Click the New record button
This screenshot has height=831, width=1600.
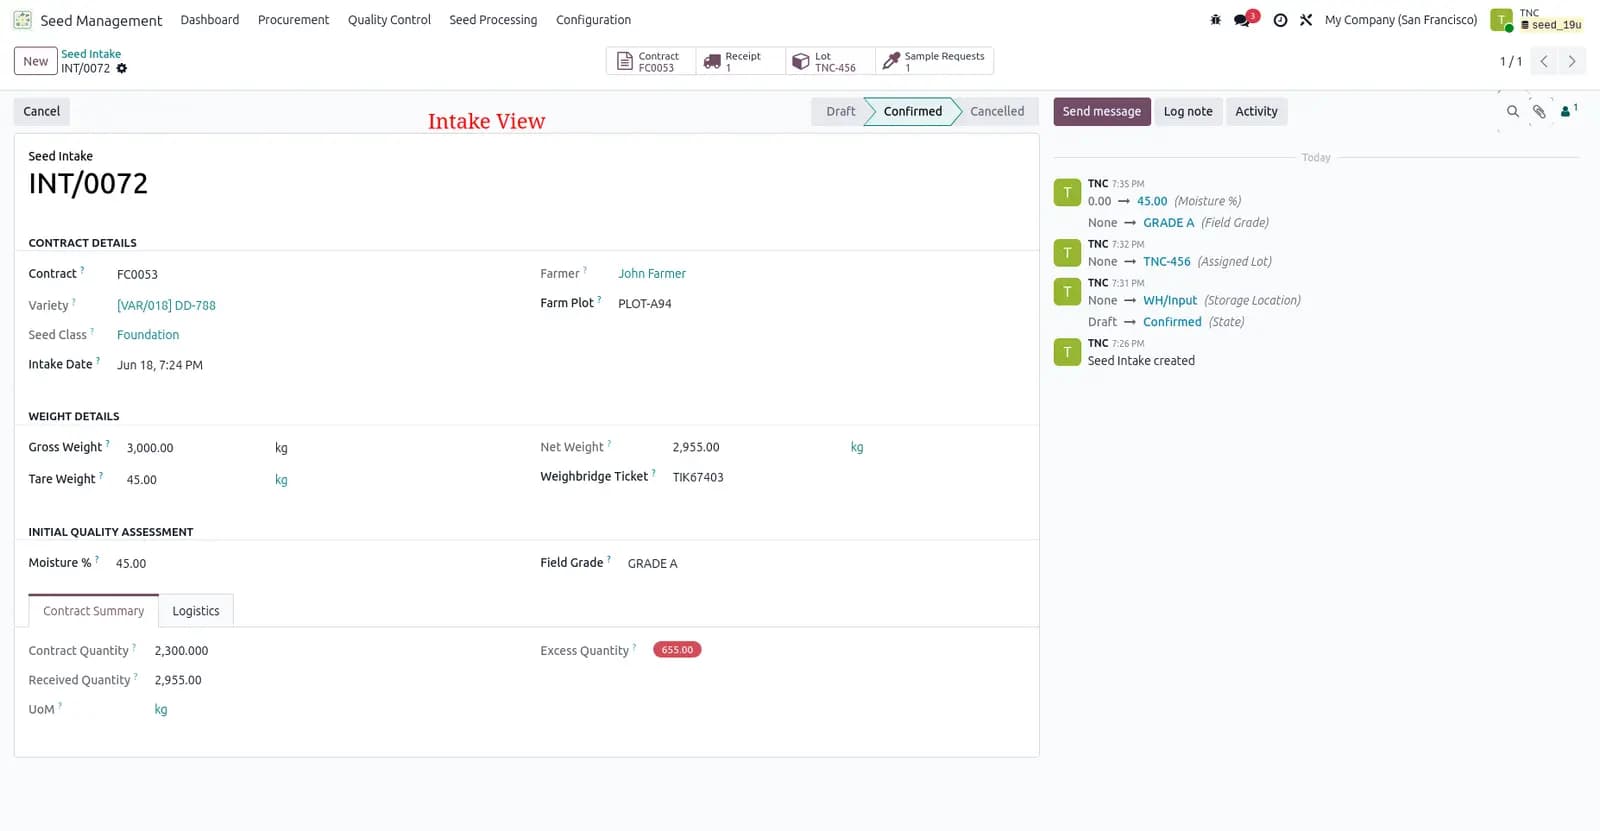coord(35,61)
